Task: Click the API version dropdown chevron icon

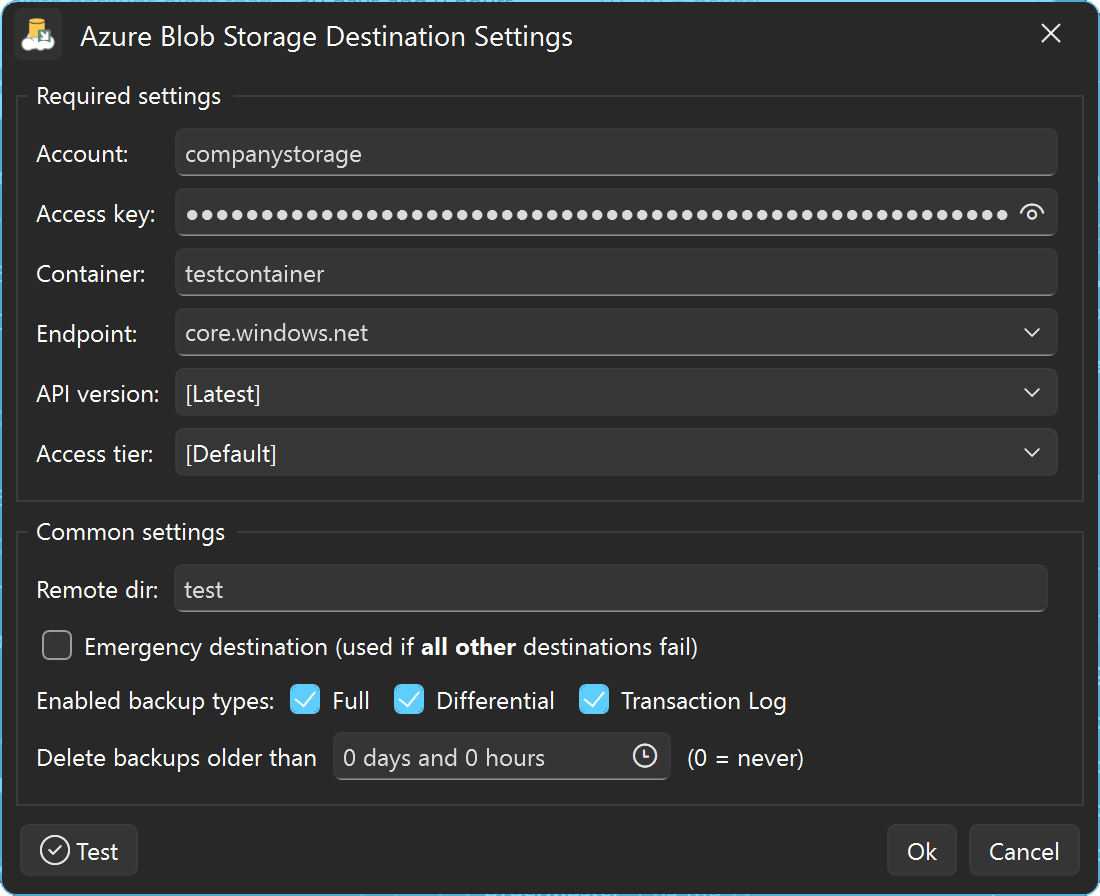Action: tap(1031, 392)
